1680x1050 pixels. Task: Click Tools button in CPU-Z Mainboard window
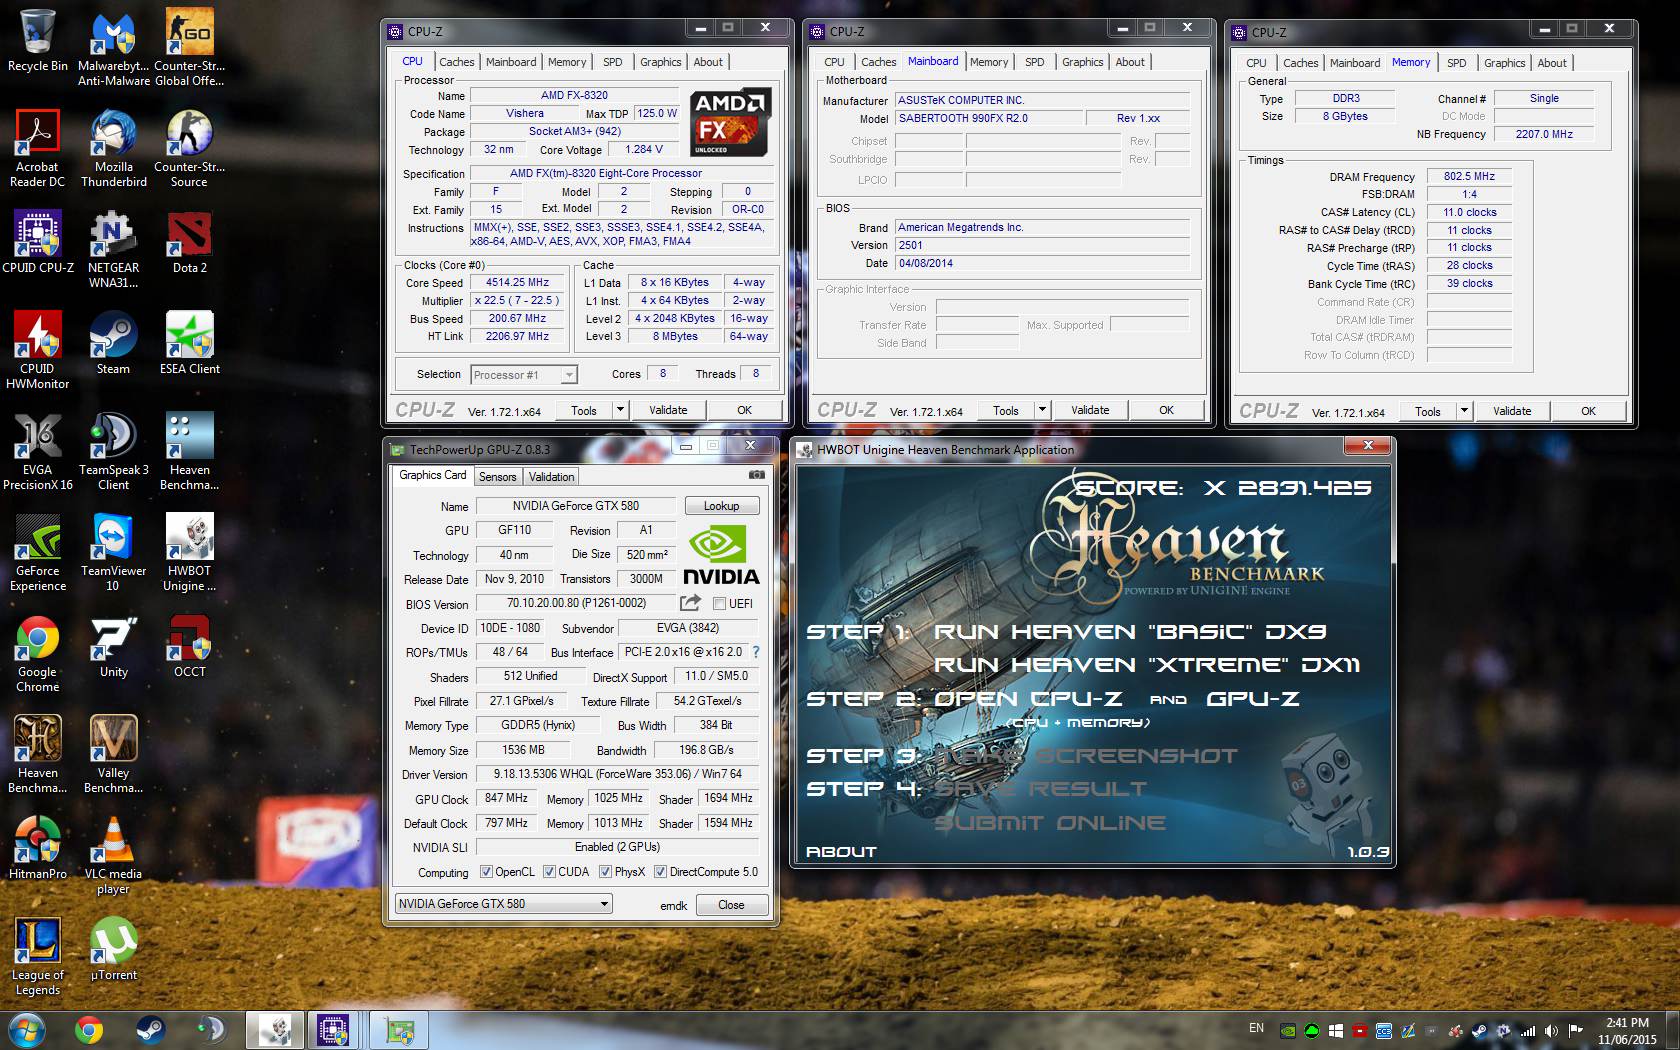pyautogui.click(x=1006, y=410)
